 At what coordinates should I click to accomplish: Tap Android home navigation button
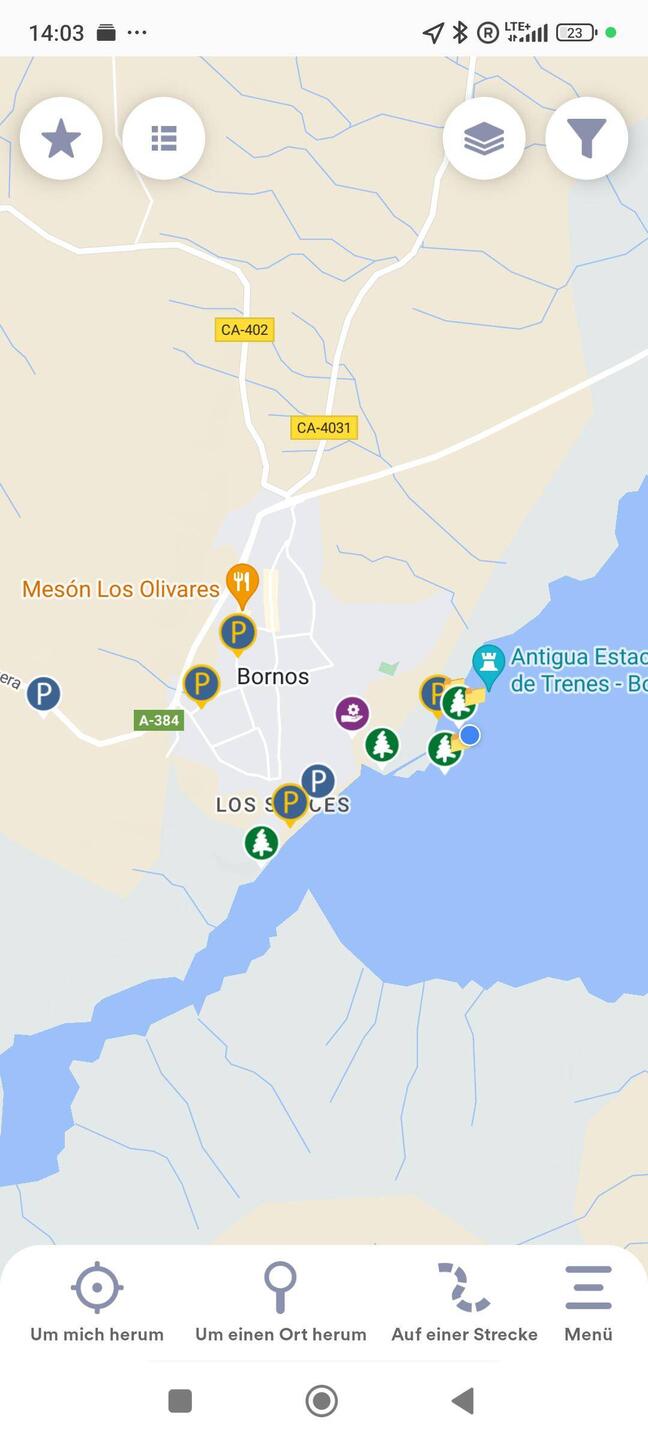coord(321,1401)
